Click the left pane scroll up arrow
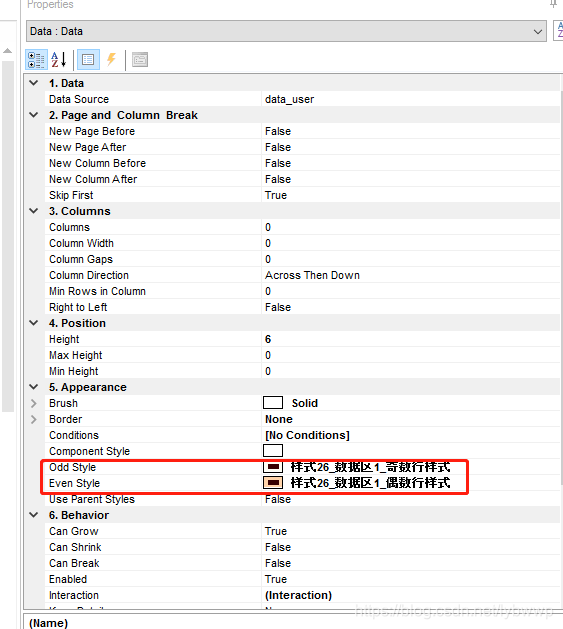Image resolution: width=563 pixels, height=629 pixels. [x=7, y=51]
